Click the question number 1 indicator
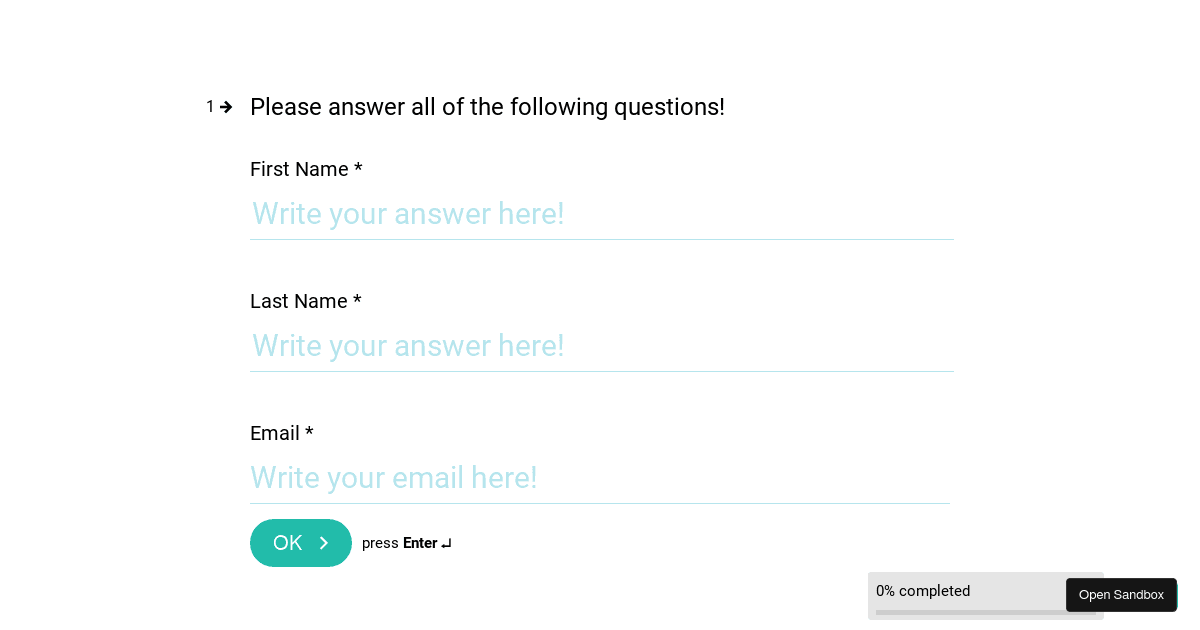Image resolution: width=1200 pixels, height=630 pixels. coord(210,106)
